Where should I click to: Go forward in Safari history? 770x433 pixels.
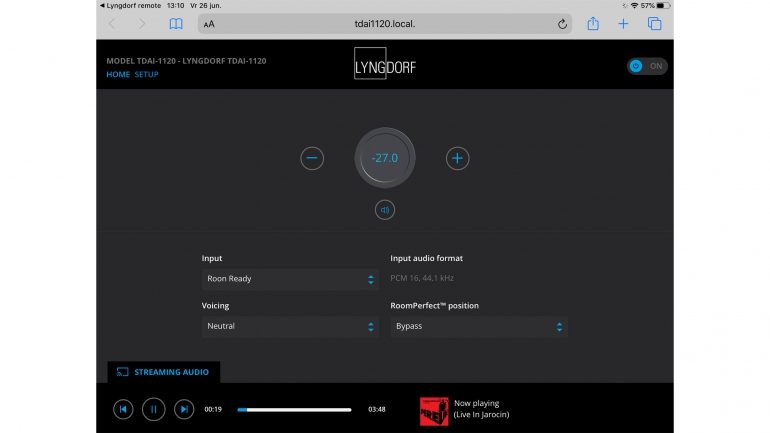(141, 24)
